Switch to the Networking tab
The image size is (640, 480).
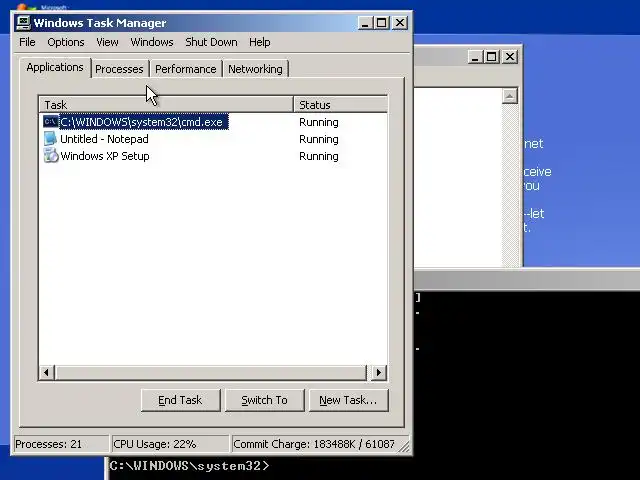[x=256, y=69]
